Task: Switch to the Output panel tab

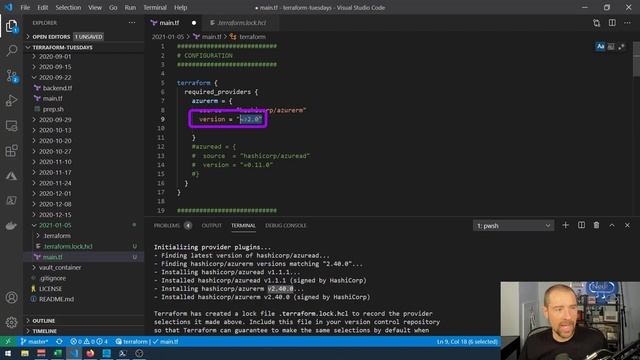Action: (211, 225)
